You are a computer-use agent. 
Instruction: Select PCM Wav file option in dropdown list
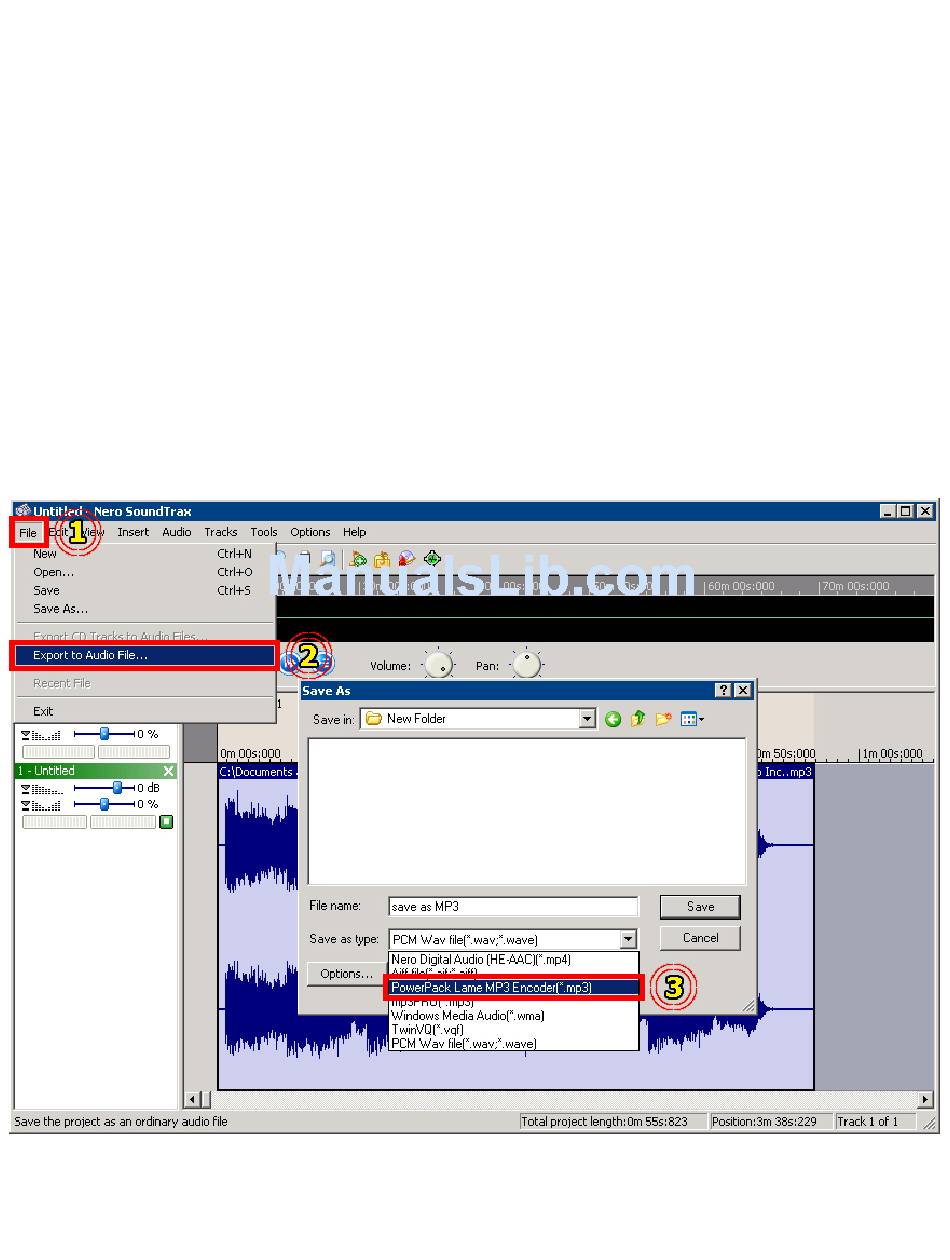click(513, 1043)
